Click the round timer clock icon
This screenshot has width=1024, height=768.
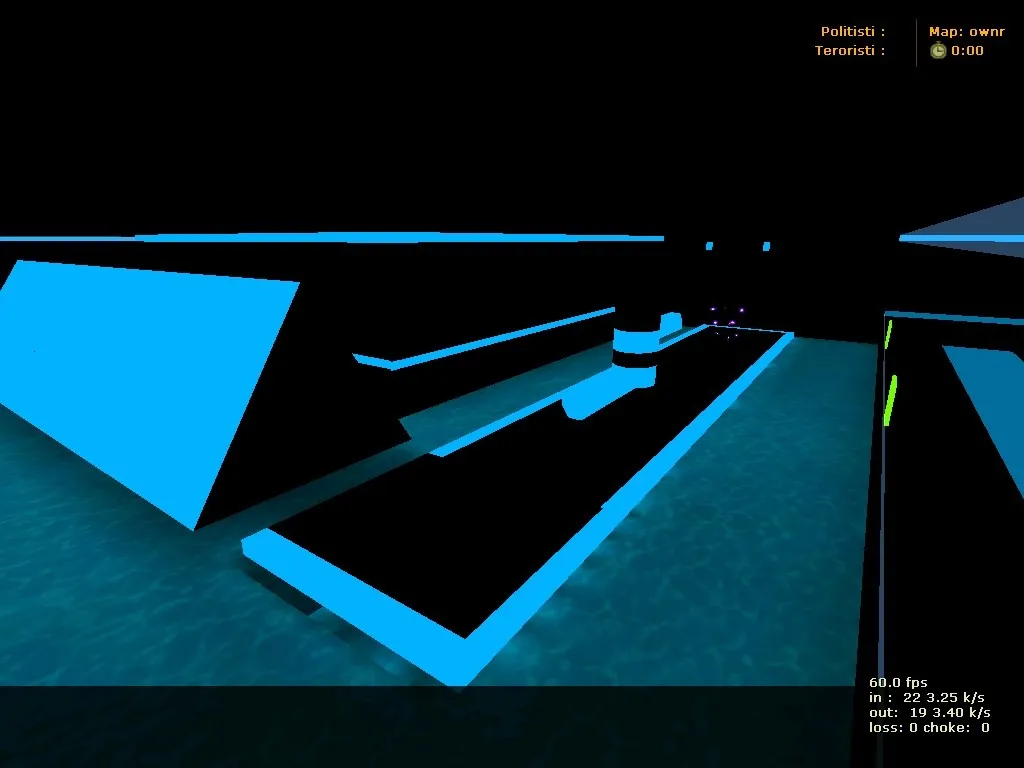point(937,51)
